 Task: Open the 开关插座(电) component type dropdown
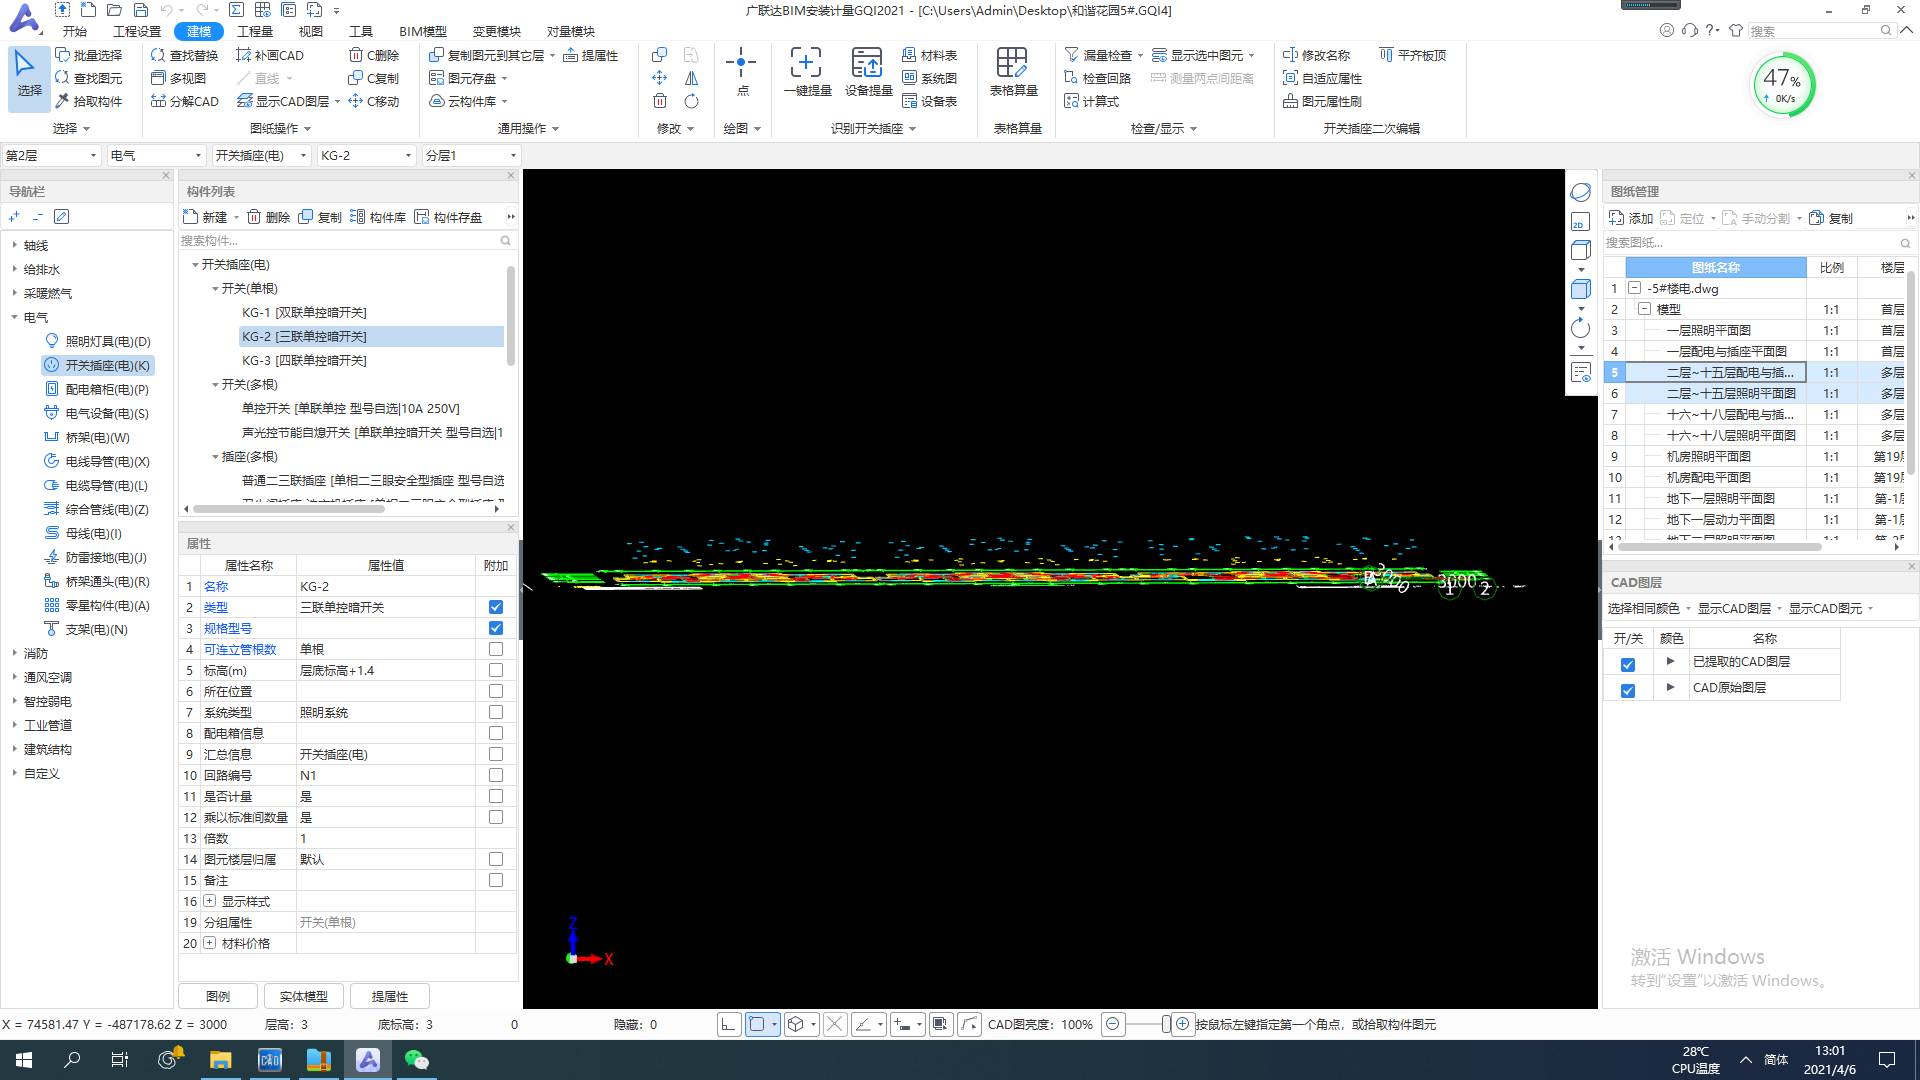(262, 155)
